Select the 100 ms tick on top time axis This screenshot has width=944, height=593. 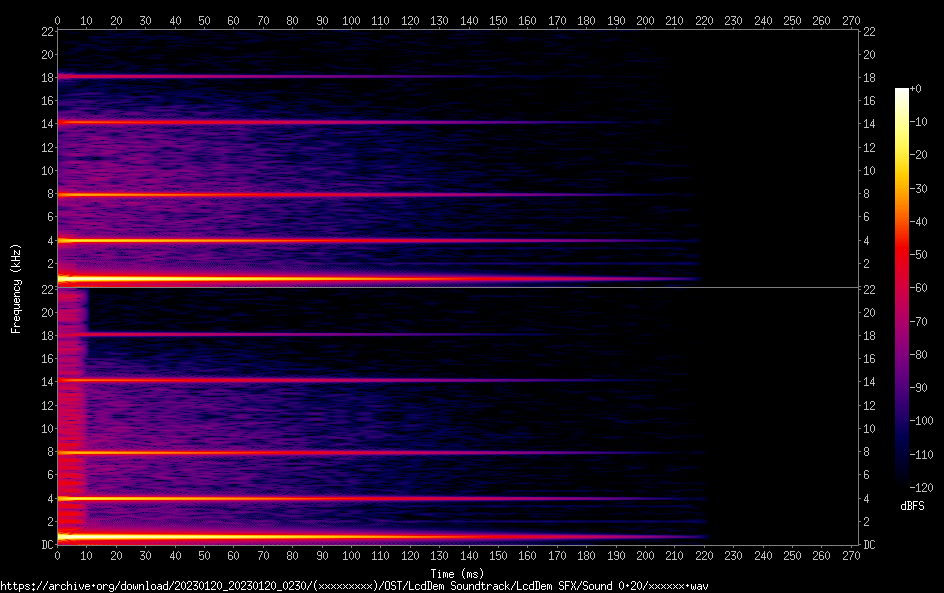(x=352, y=19)
